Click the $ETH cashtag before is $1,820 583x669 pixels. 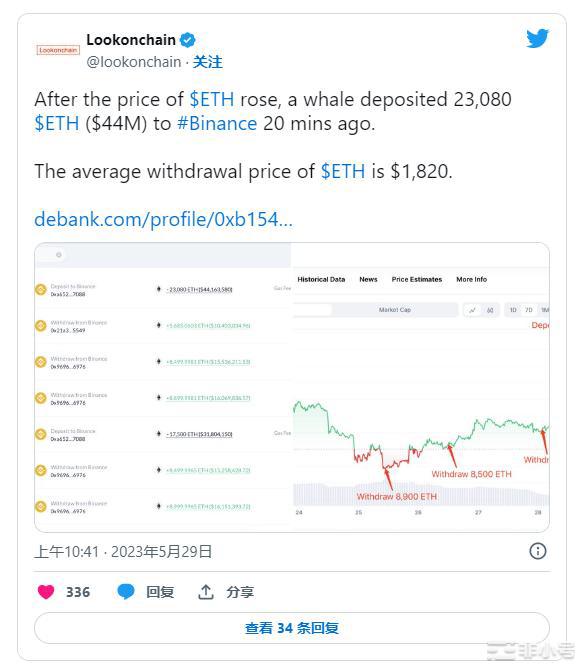pos(343,172)
